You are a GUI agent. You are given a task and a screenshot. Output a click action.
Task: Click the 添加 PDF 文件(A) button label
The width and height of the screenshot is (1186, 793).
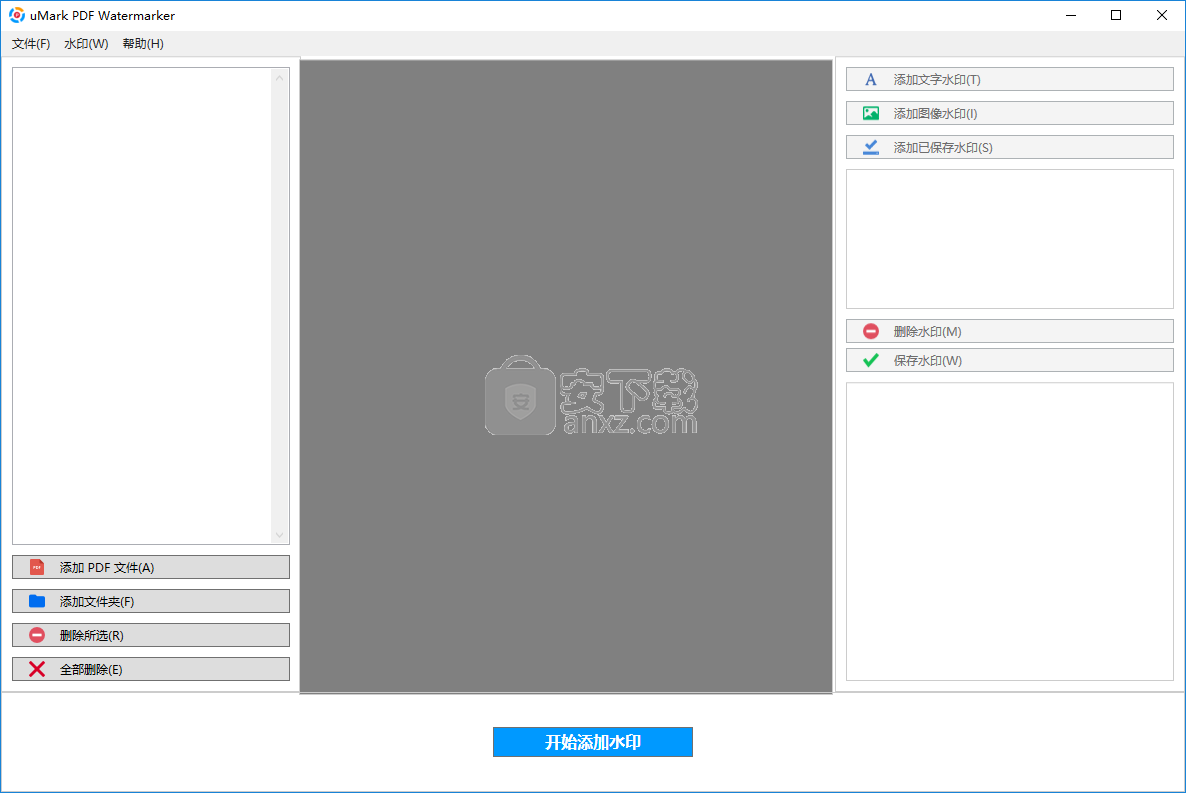pyautogui.click(x=107, y=568)
